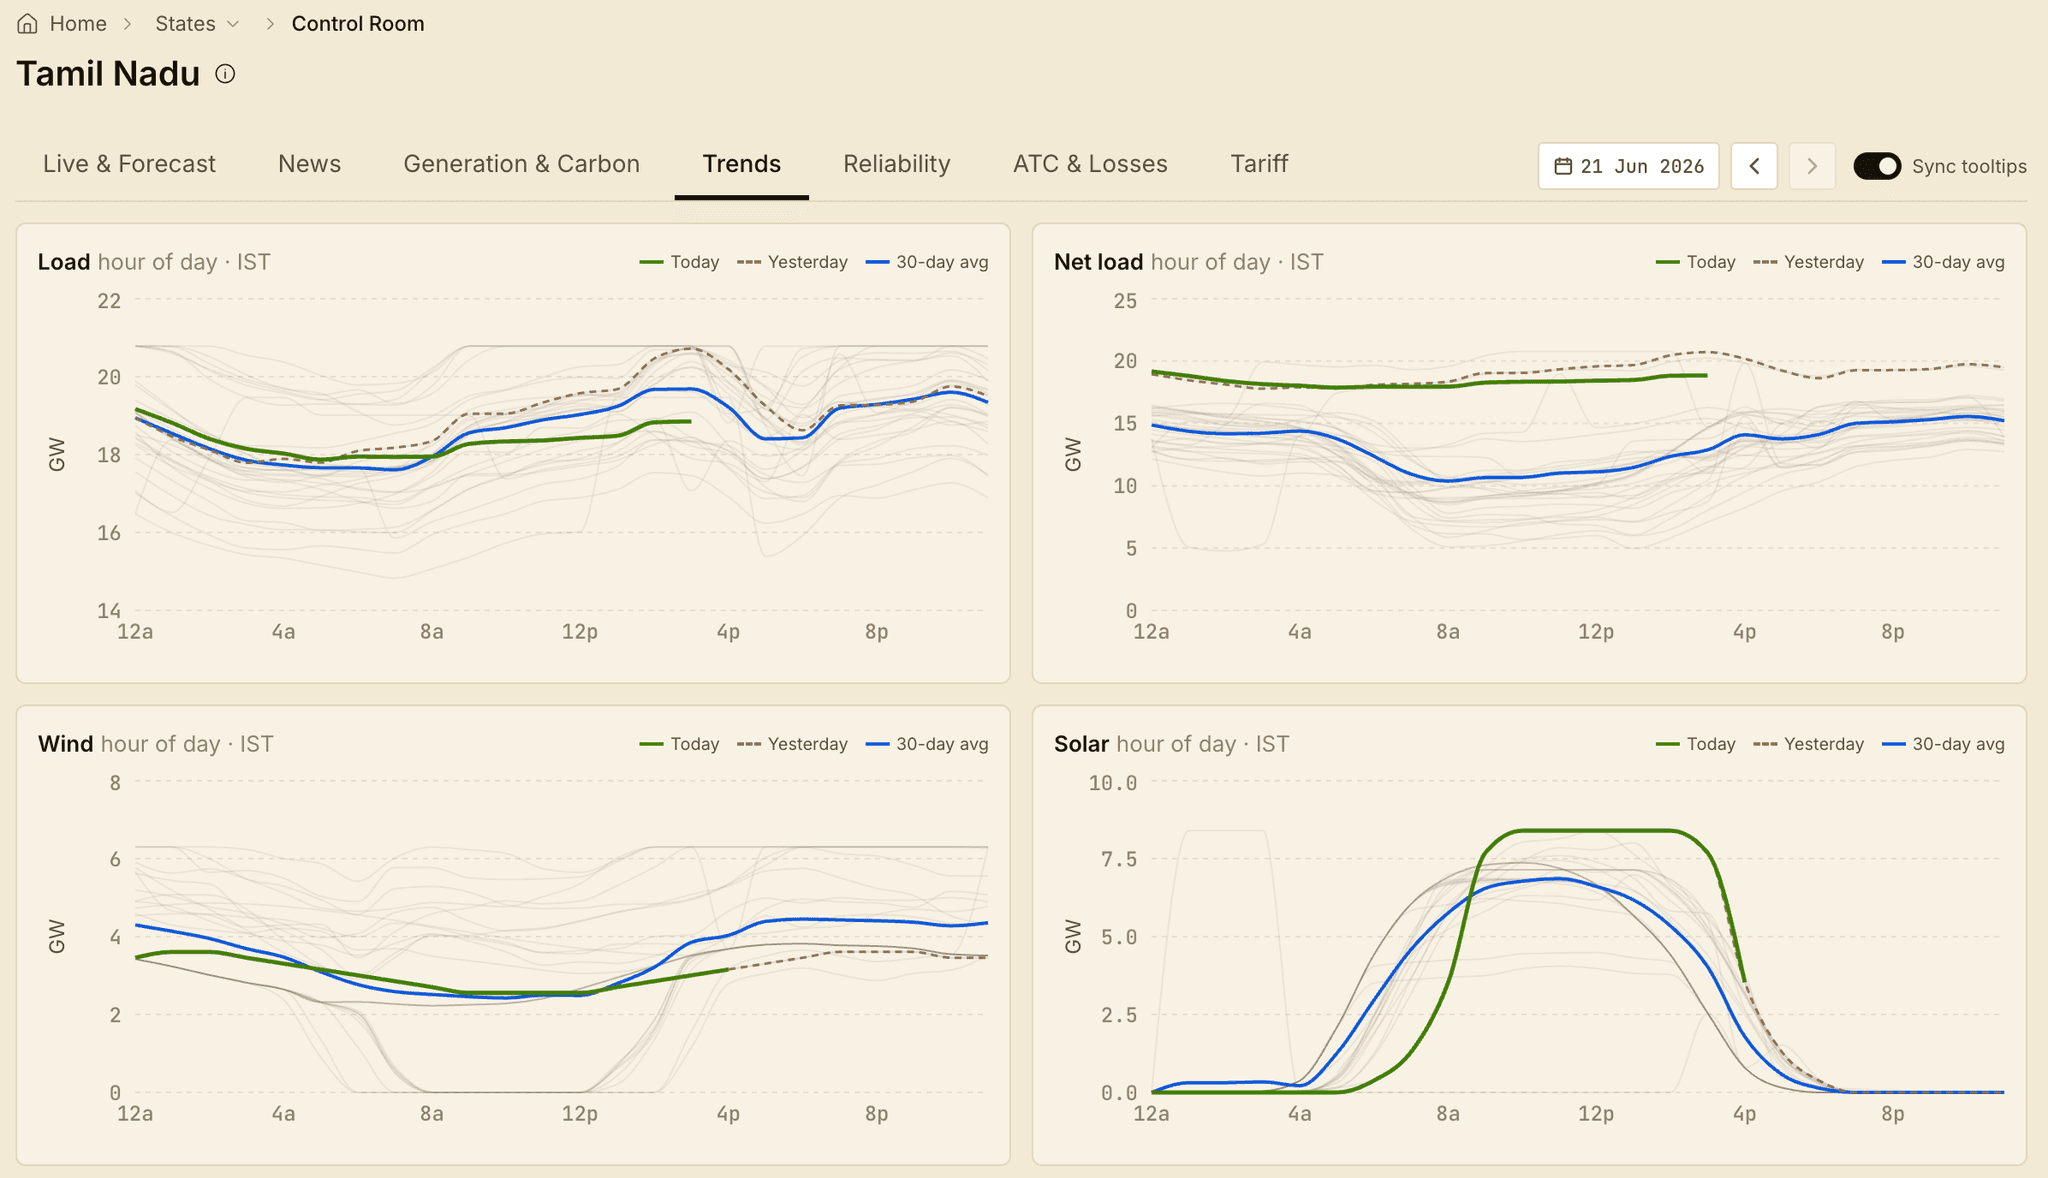Click the Home breadcrumb link
This screenshot has height=1178, width=2048.
(78, 23)
